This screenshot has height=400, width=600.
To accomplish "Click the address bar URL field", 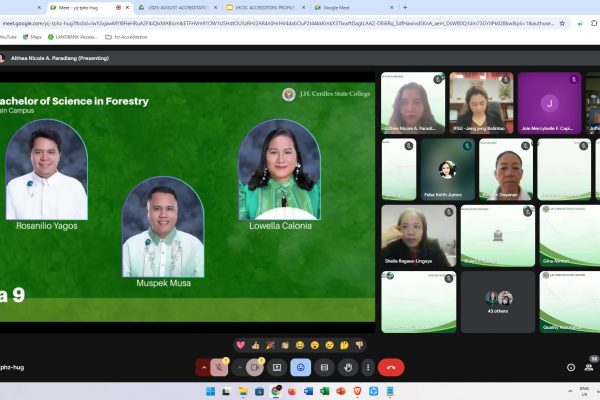I will click(278, 23).
